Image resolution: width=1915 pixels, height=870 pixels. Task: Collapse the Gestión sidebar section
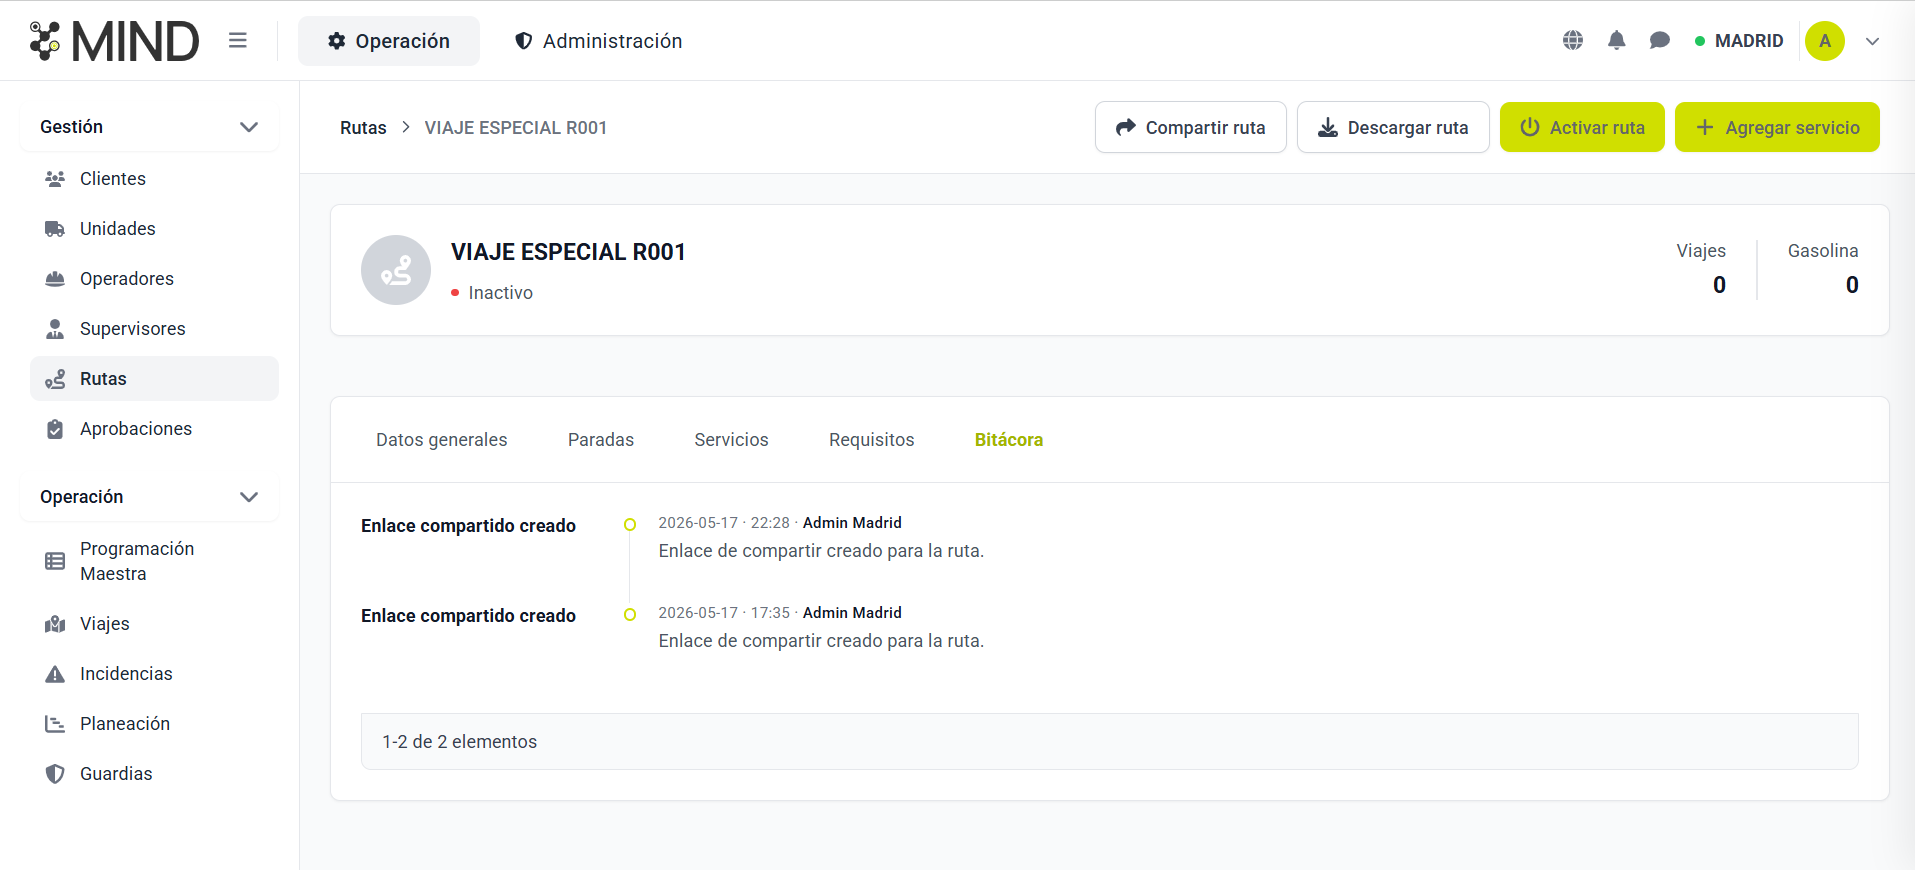click(x=149, y=127)
